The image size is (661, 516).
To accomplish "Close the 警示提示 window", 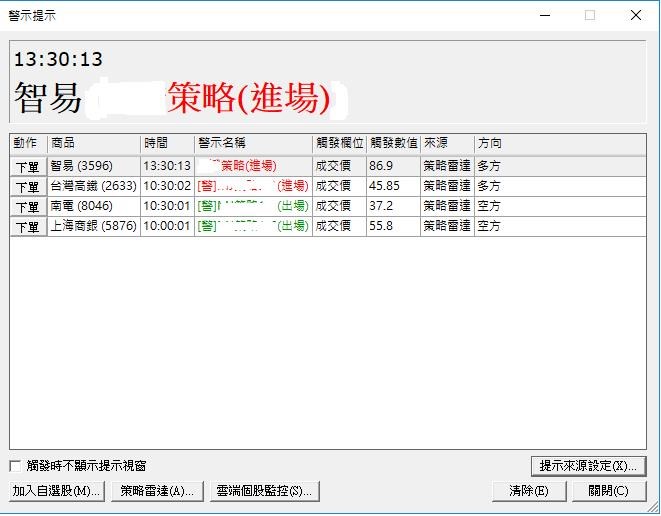I will [x=636, y=15].
